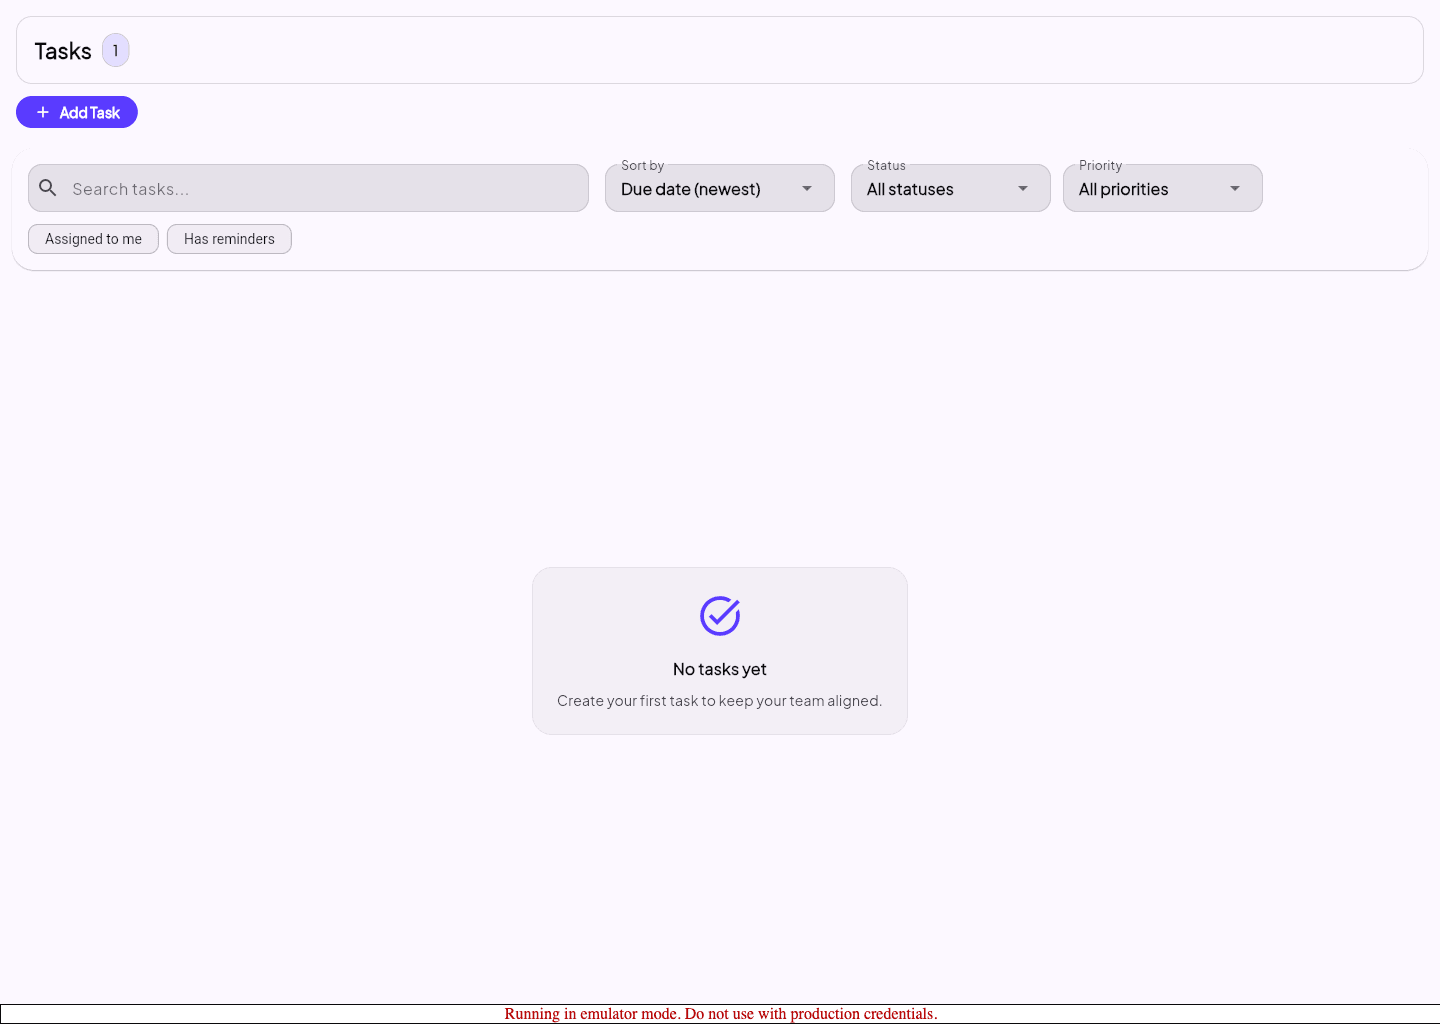
Task: Click the emulator mode warning banner
Action: point(720,1014)
